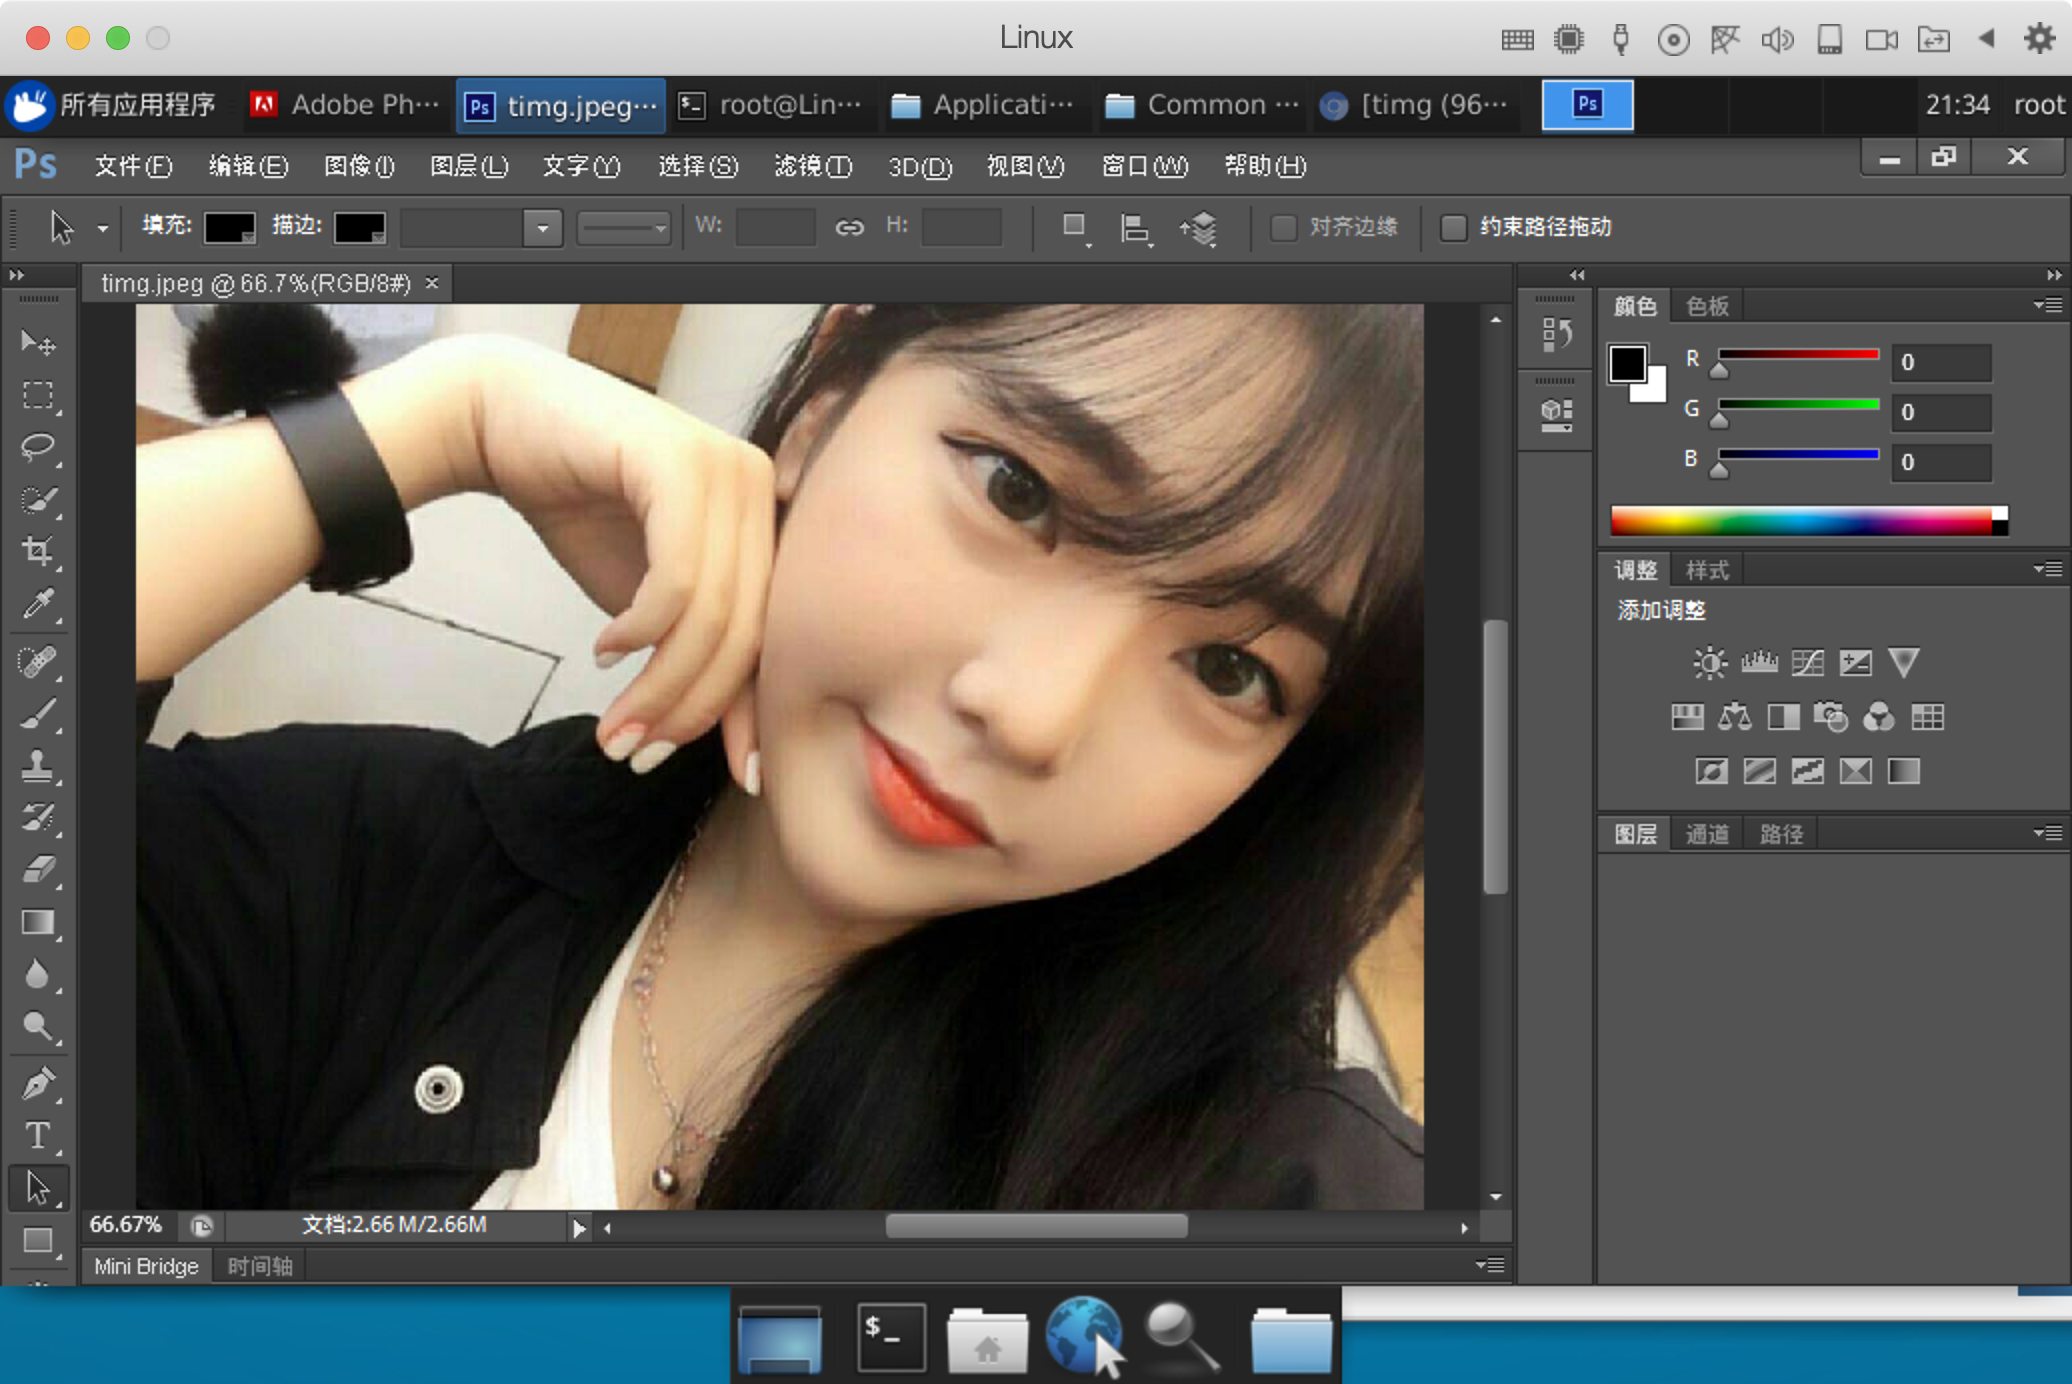The height and width of the screenshot is (1384, 2072).
Task: Select the Pen tool
Action: 38,1084
